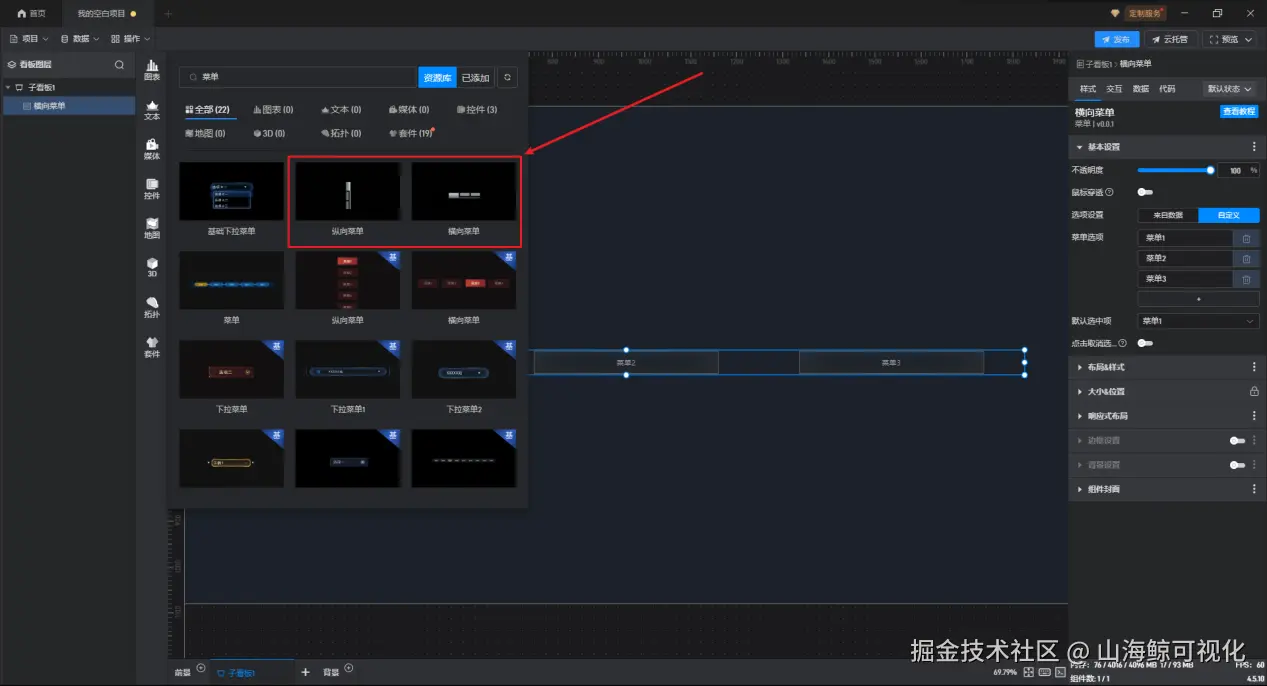The height and width of the screenshot is (686, 1267).
Task: Click the console icon in status bar
Action: [x=1060, y=672]
